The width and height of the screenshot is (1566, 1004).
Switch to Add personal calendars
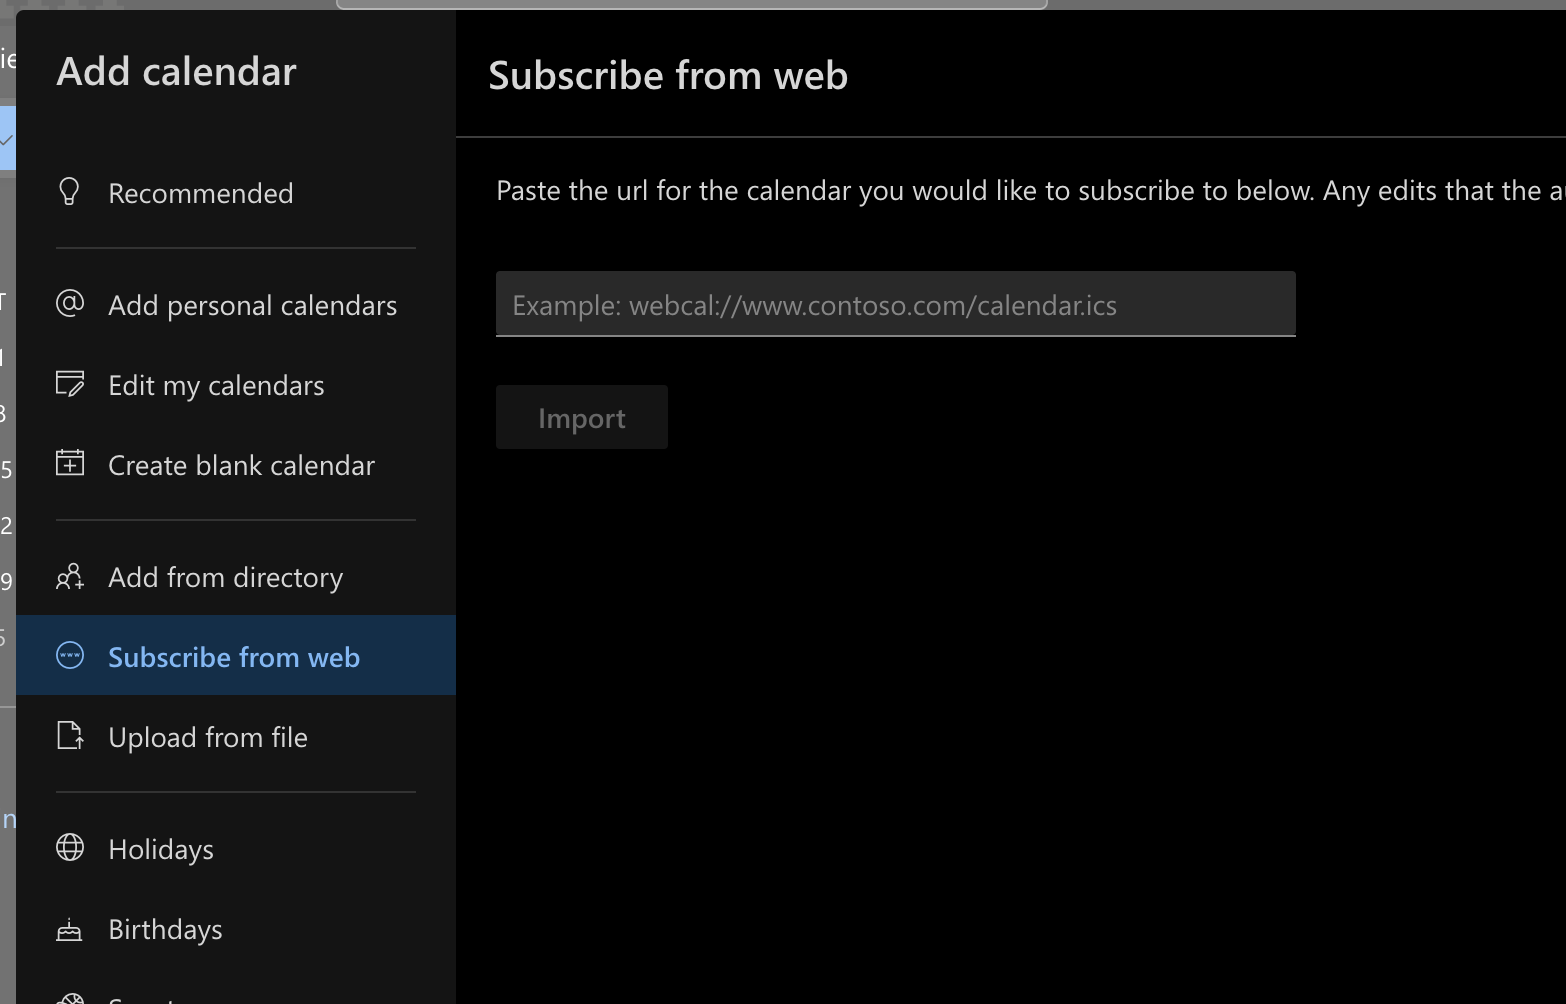(x=252, y=304)
